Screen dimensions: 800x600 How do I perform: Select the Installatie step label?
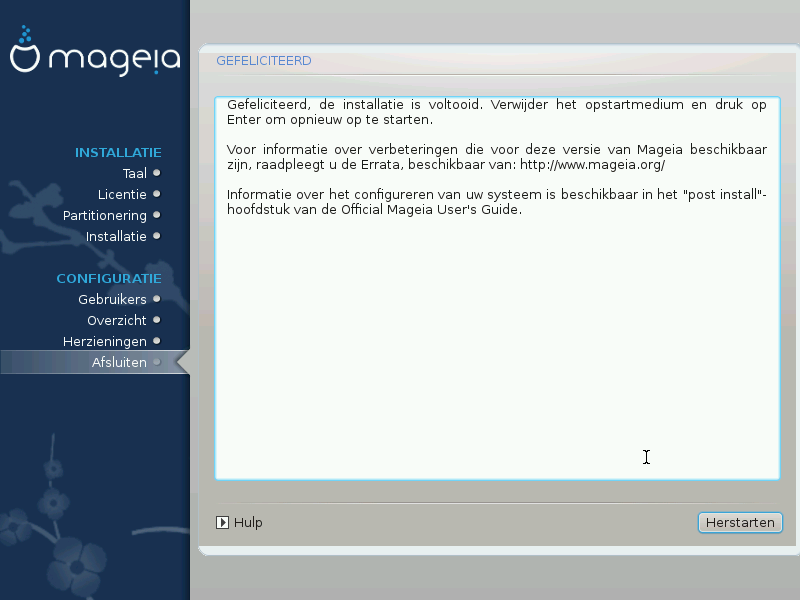click(116, 236)
